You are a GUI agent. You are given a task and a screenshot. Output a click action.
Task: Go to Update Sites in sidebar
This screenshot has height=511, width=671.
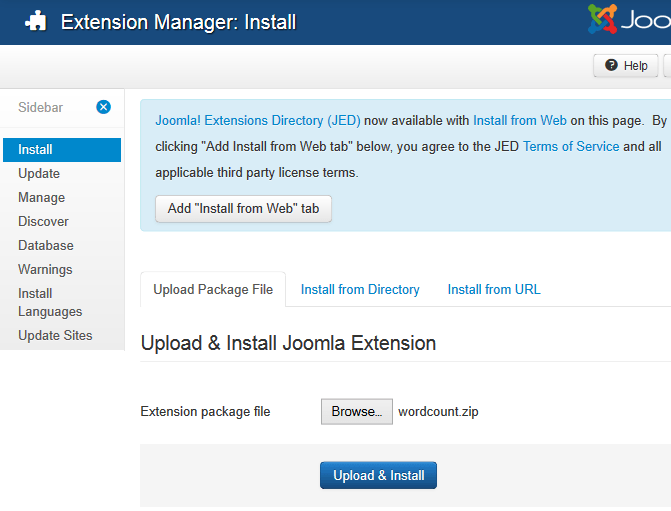click(x=55, y=335)
